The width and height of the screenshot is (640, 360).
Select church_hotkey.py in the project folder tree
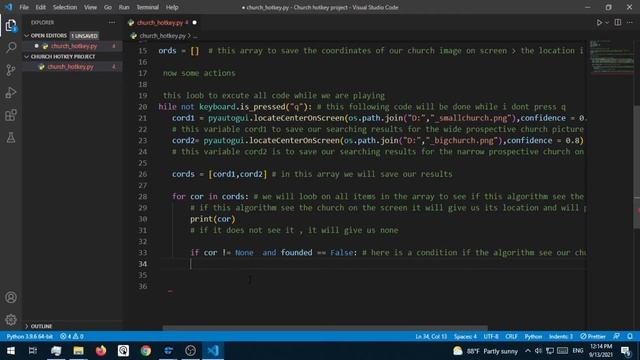point(70,67)
